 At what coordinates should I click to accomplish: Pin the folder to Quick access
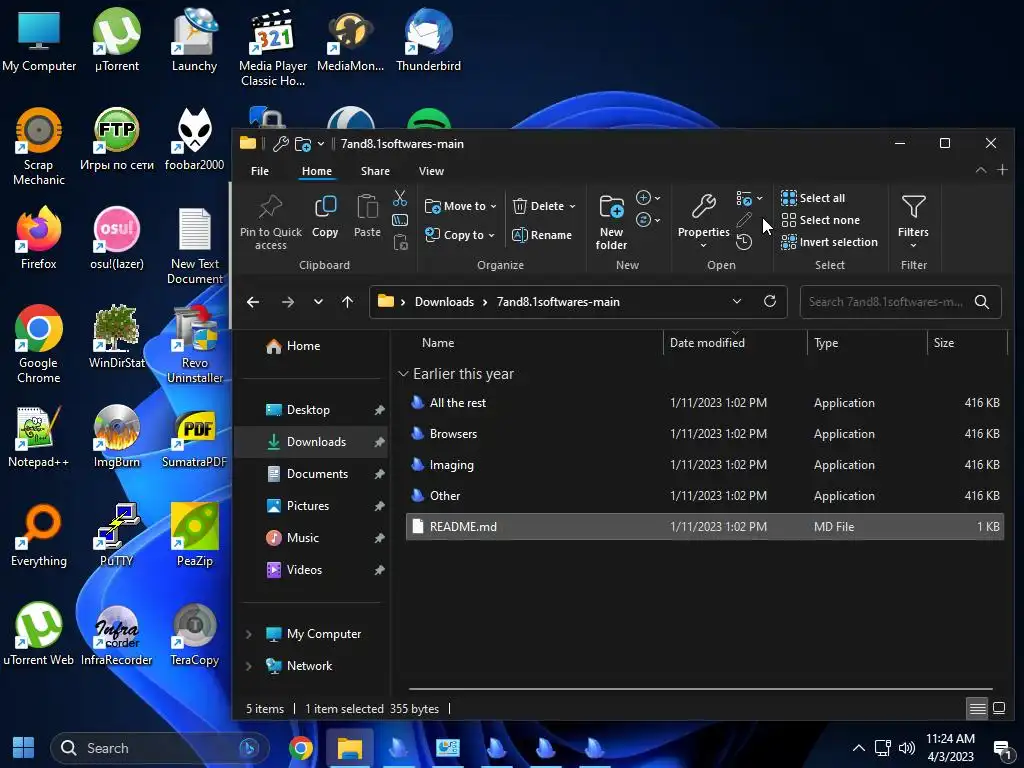coord(270,222)
